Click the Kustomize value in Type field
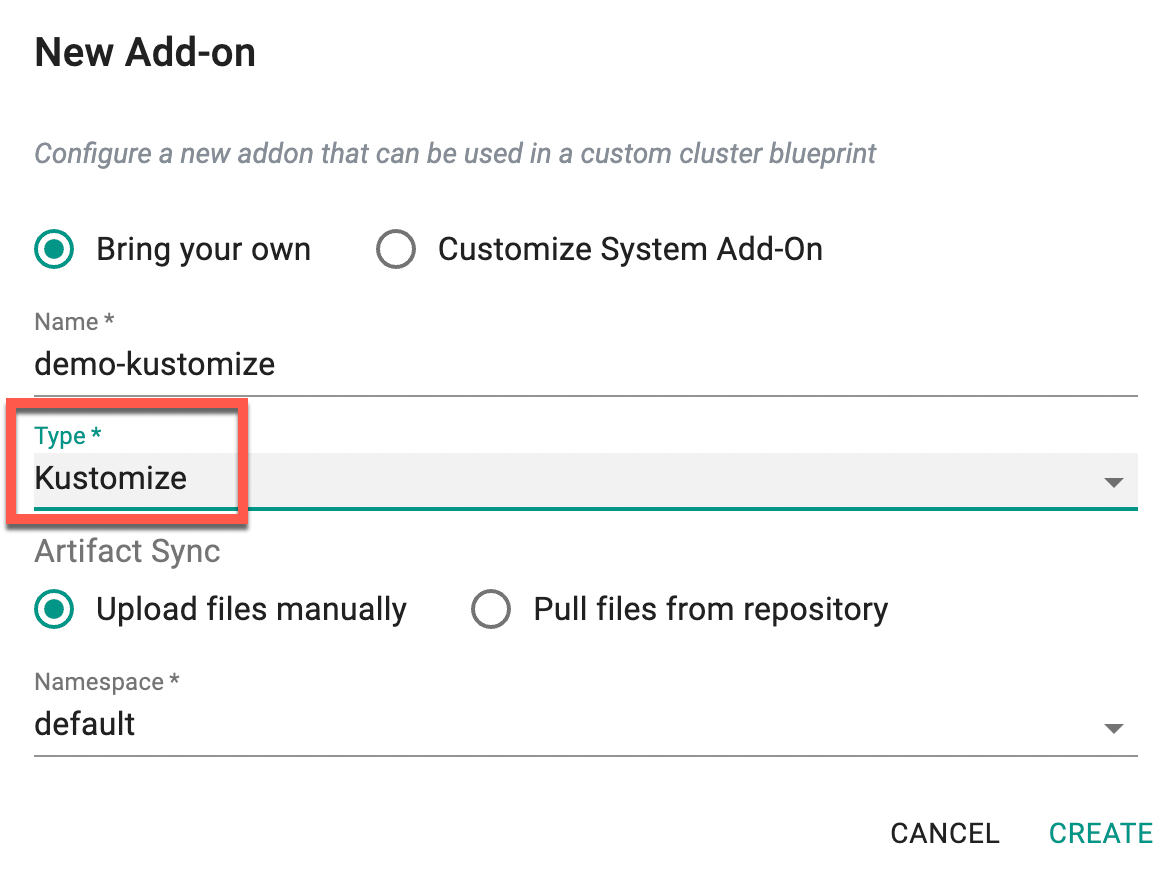 point(111,478)
